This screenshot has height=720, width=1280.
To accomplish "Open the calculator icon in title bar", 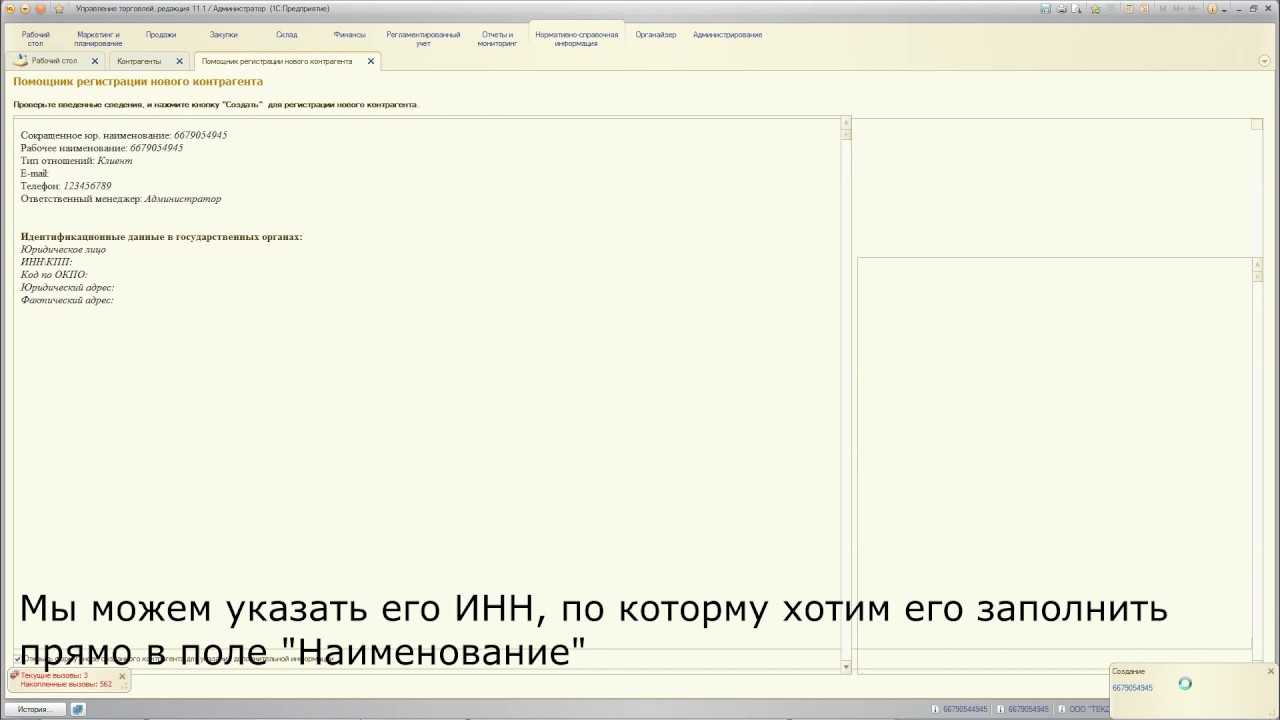I will click(x=1128, y=9).
